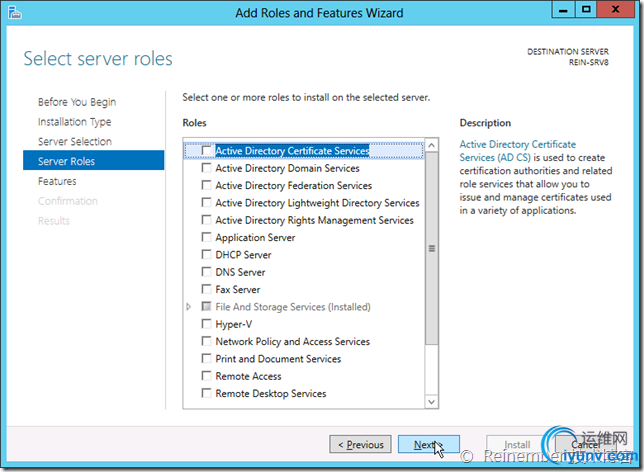Screen dimensions: 644x472
Task: Expand File And Storage Services tree node
Action: [189, 307]
